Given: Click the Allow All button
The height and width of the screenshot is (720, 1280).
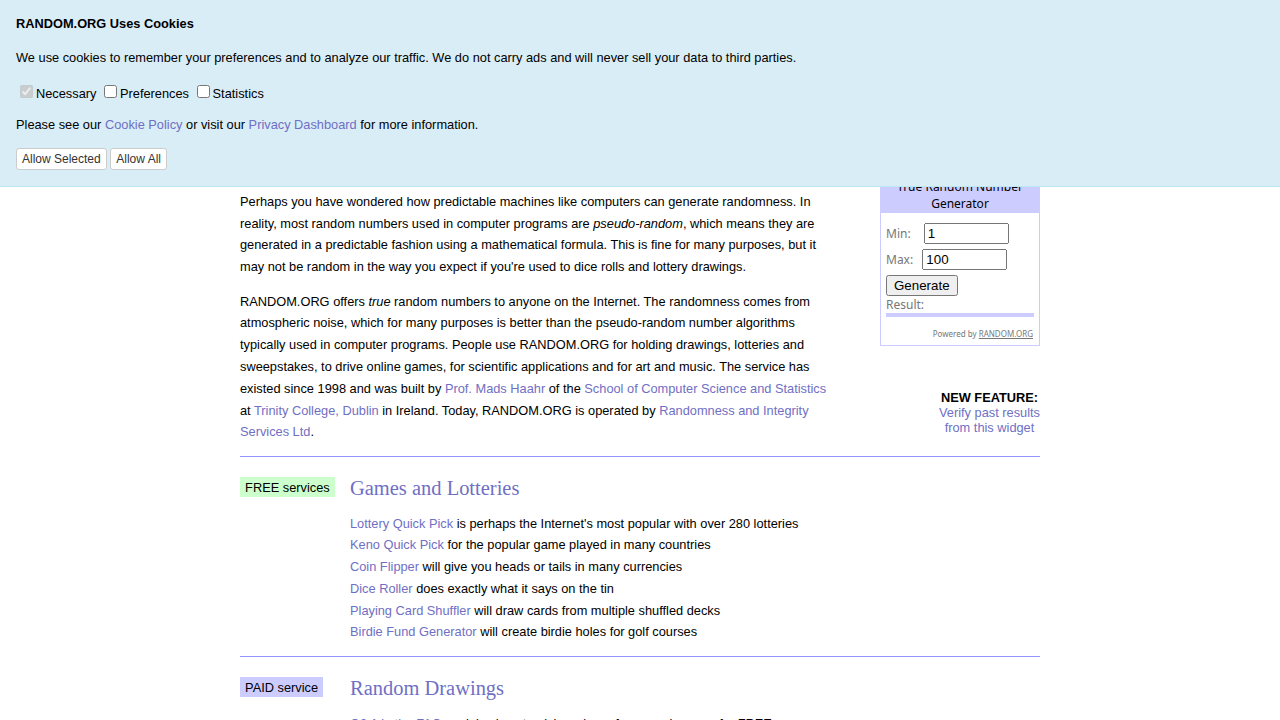Looking at the screenshot, I should (x=138, y=159).
